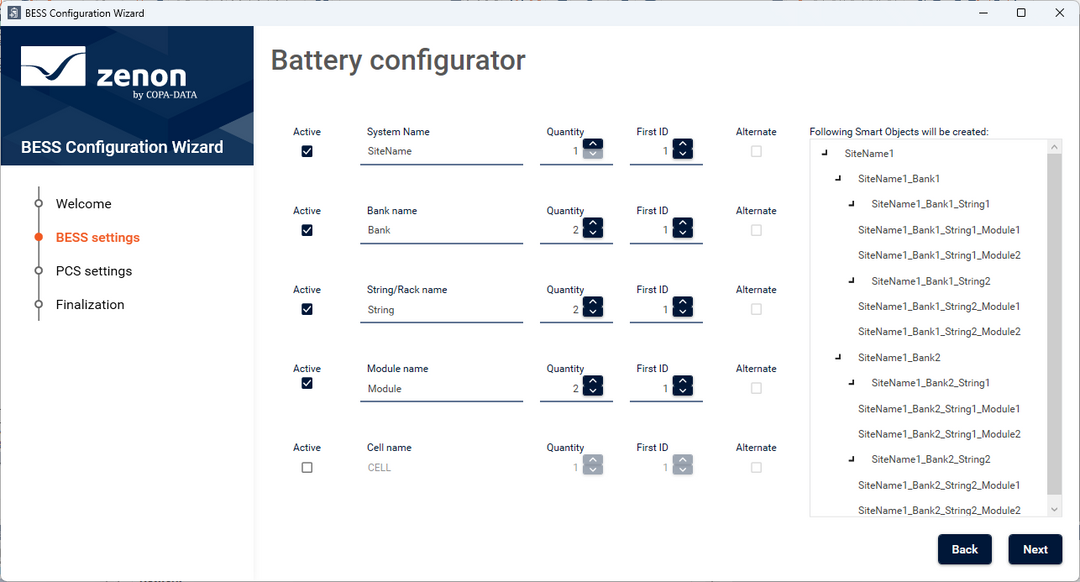Decrease the Bank name Quantity value
This screenshot has height=582, width=1080.
pos(592,232)
